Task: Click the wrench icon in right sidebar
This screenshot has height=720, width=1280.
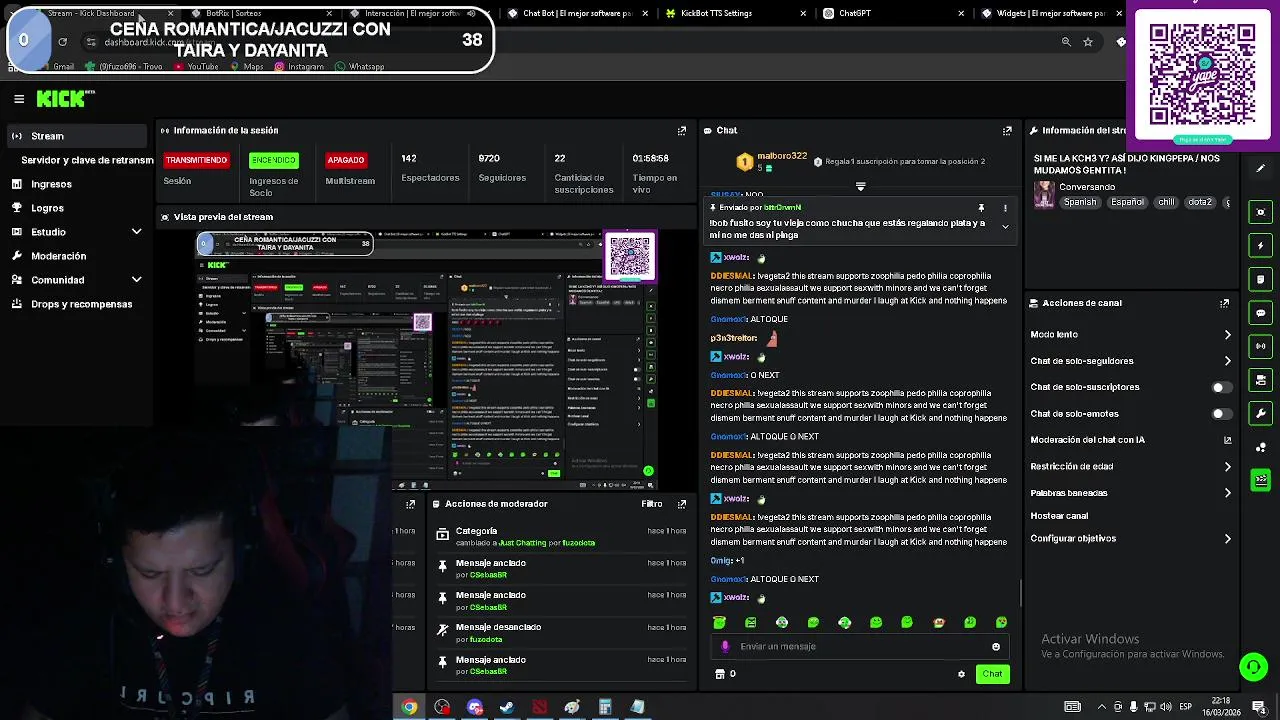Action: pos(1261,414)
